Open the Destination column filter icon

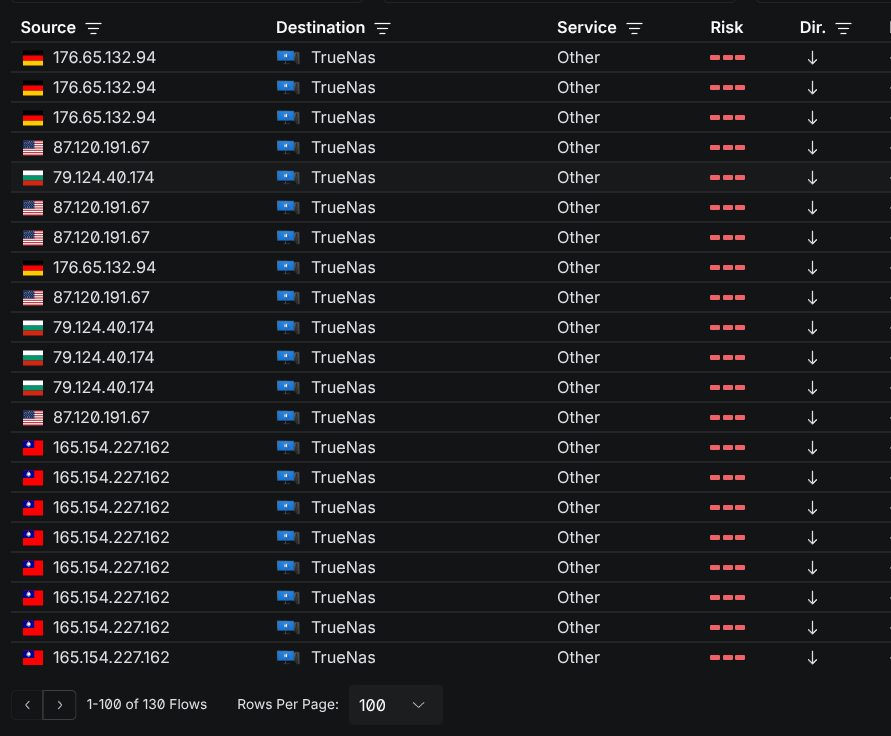tap(382, 28)
